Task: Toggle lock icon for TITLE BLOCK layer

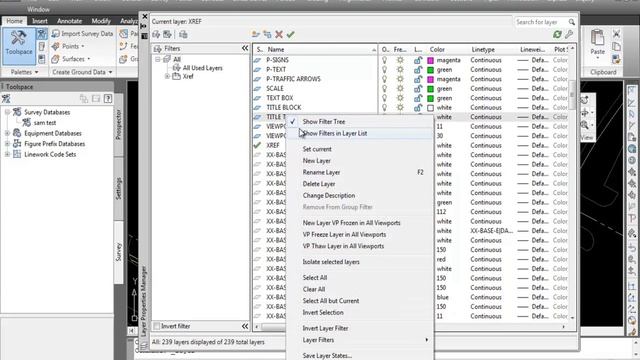Action: pos(418,107)
